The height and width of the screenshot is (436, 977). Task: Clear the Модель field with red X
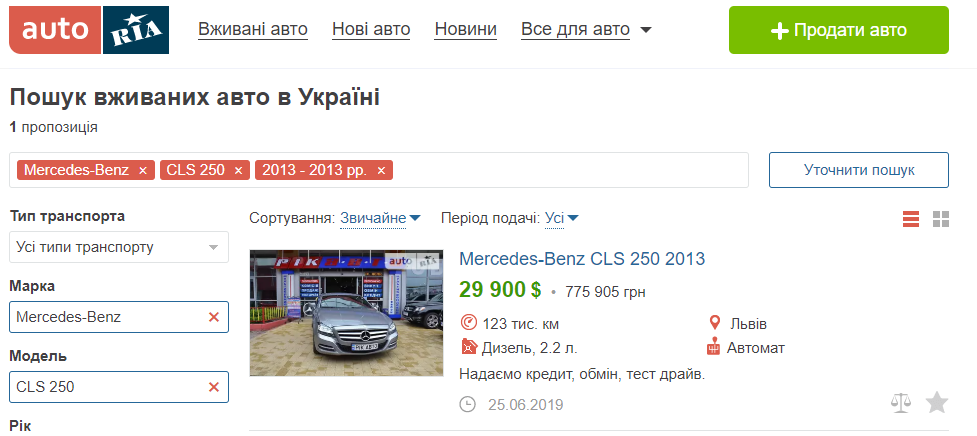coord(214,387)
